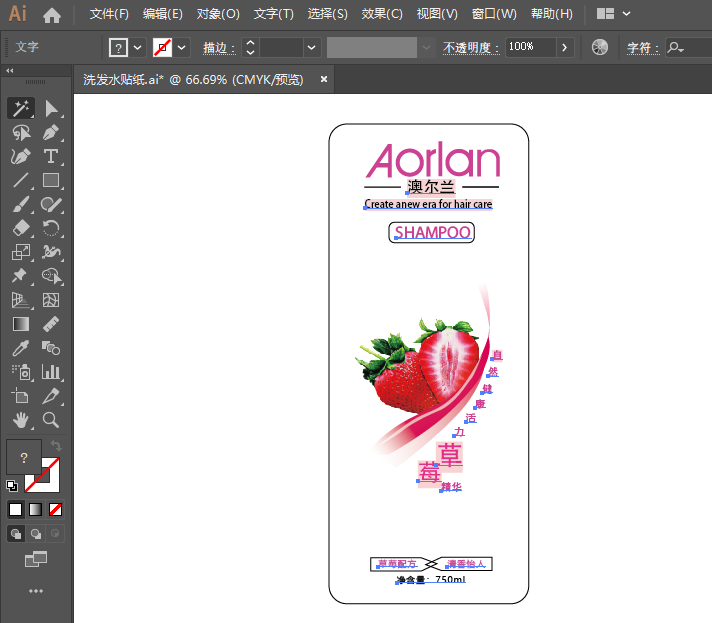This screenshot has width=712, height=623.
Task: Pick the Gradient tool
Action: (20, 324)
